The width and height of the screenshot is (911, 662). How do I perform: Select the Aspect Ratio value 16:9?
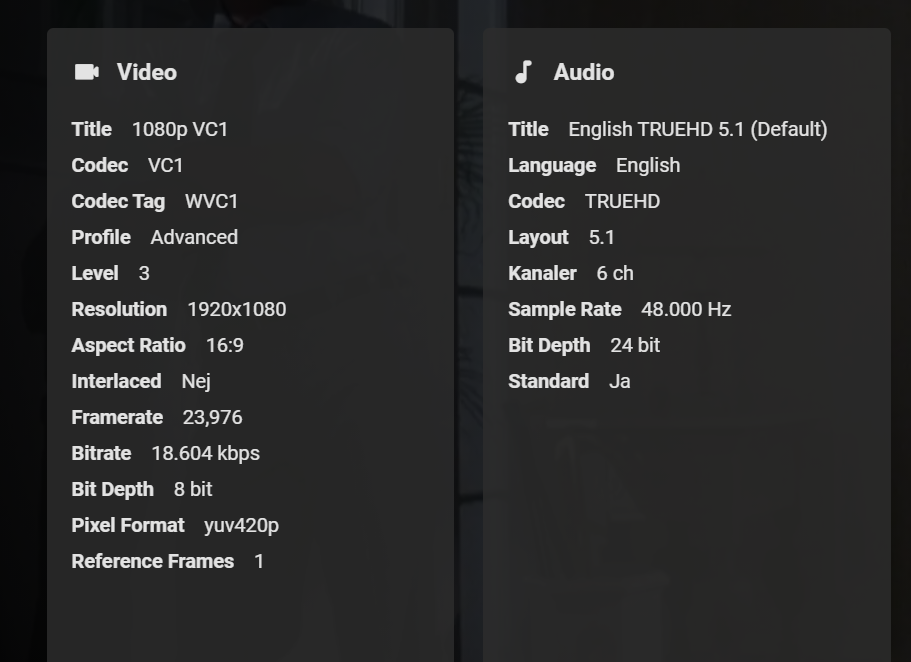pos(225,345)
